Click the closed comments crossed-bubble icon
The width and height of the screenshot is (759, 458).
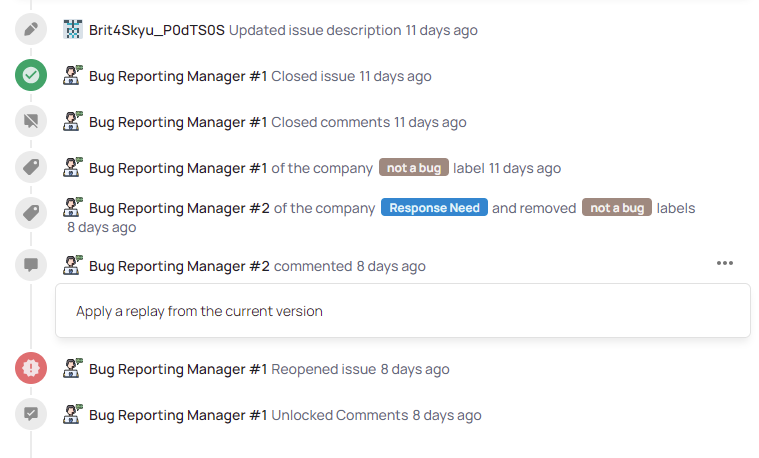click(x=31, y=122)
